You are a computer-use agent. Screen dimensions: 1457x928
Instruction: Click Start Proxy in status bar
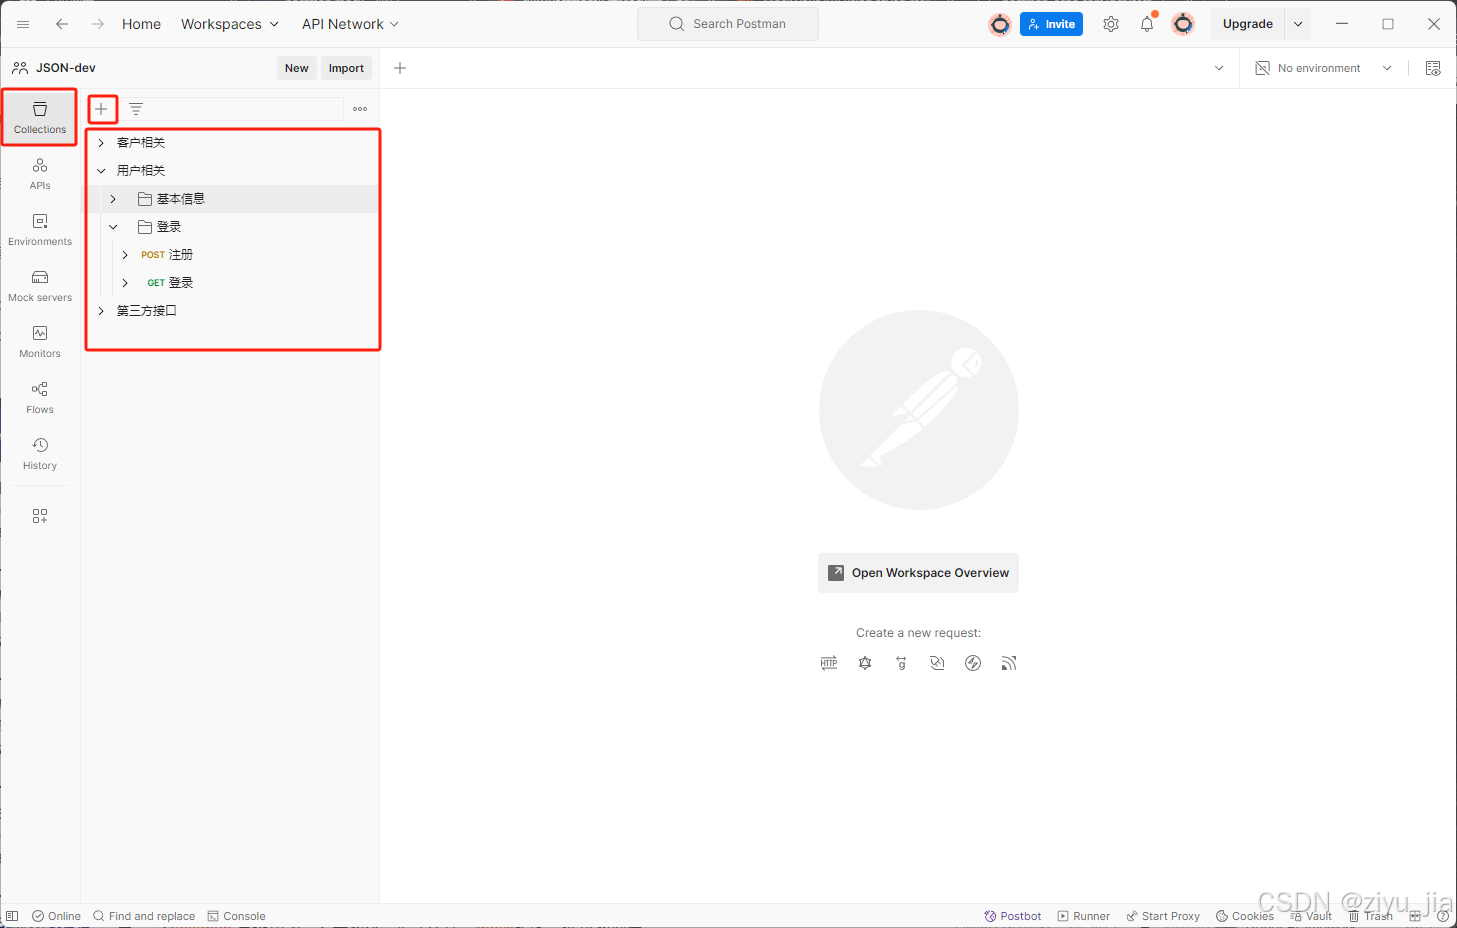[1162, 916]
